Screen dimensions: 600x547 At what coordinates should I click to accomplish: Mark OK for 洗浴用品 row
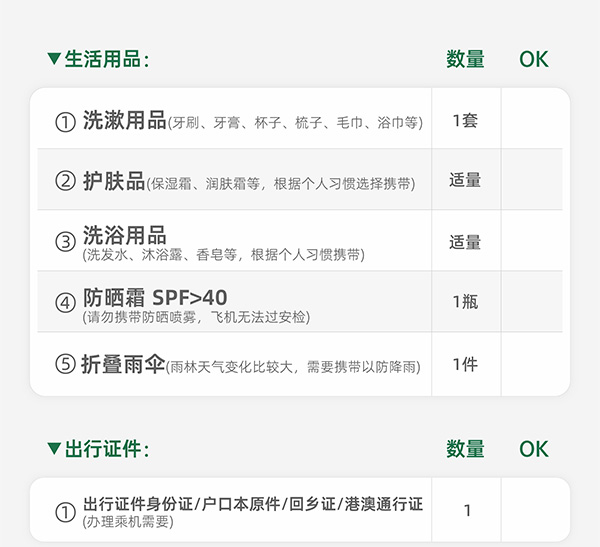(x=534, y=241)
